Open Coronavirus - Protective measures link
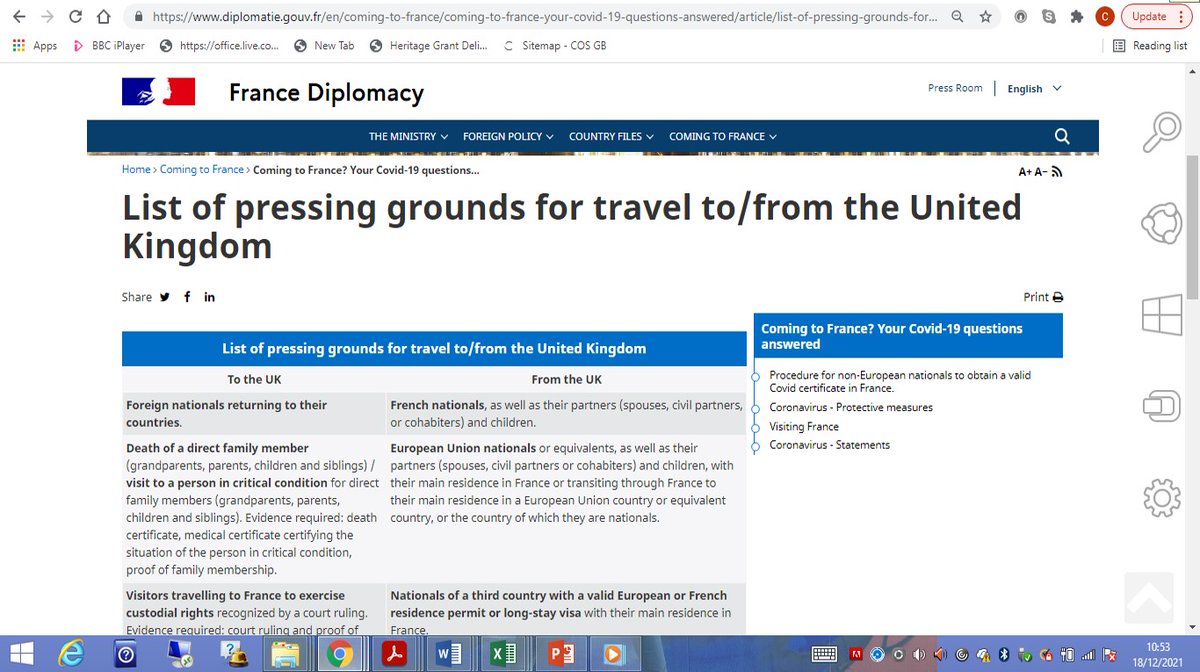 [x=851, y=407]
